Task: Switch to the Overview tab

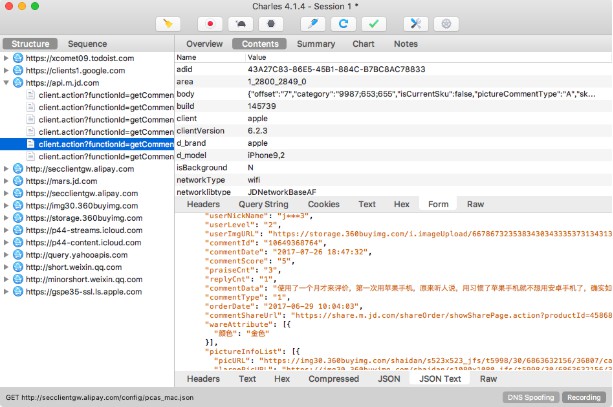Action: click(x=204, y=44)
